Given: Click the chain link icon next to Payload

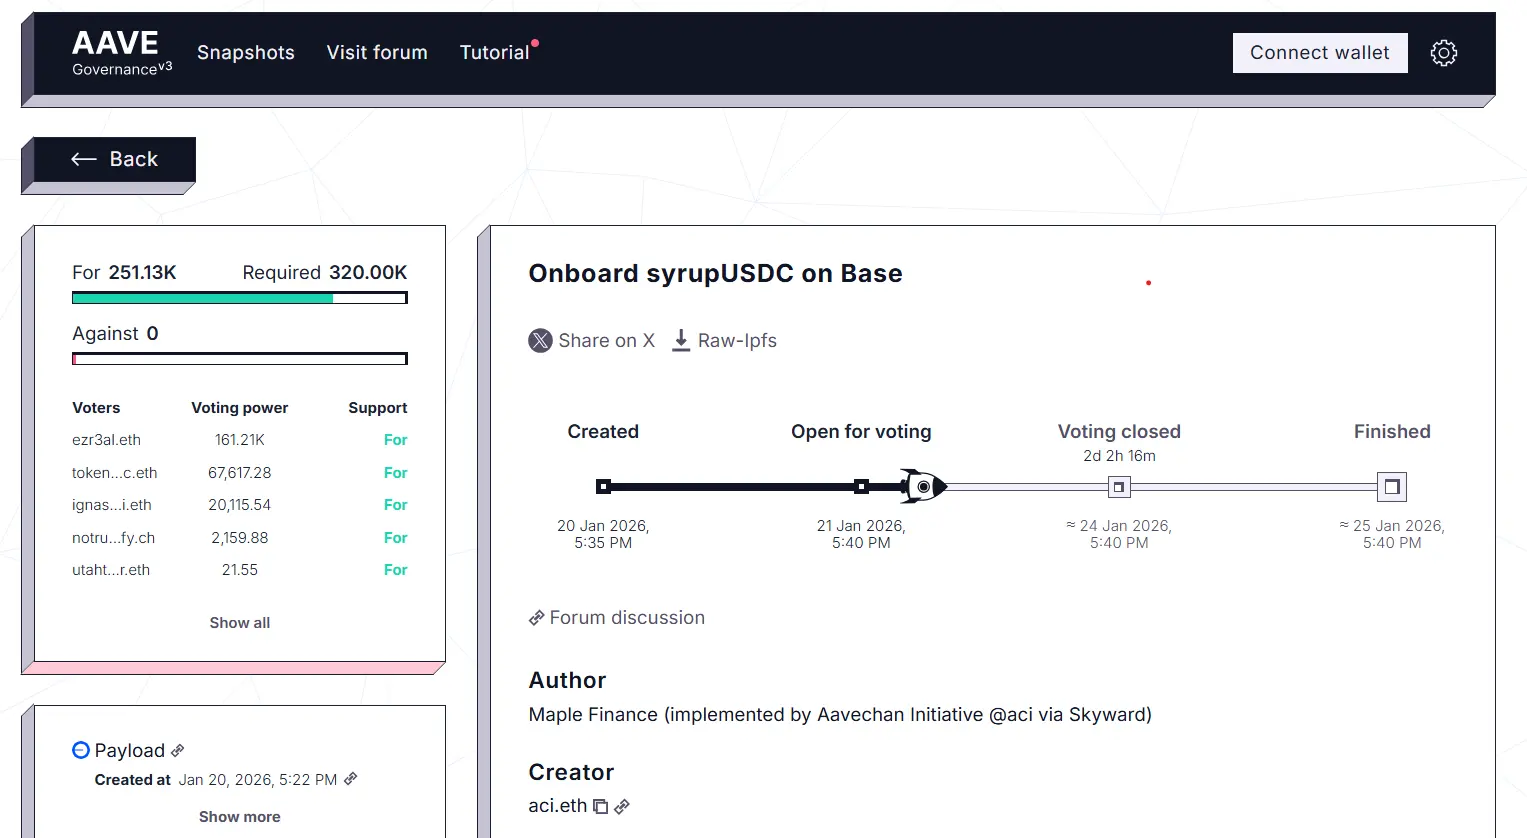Looking at the screenshot, I should 177,750.
